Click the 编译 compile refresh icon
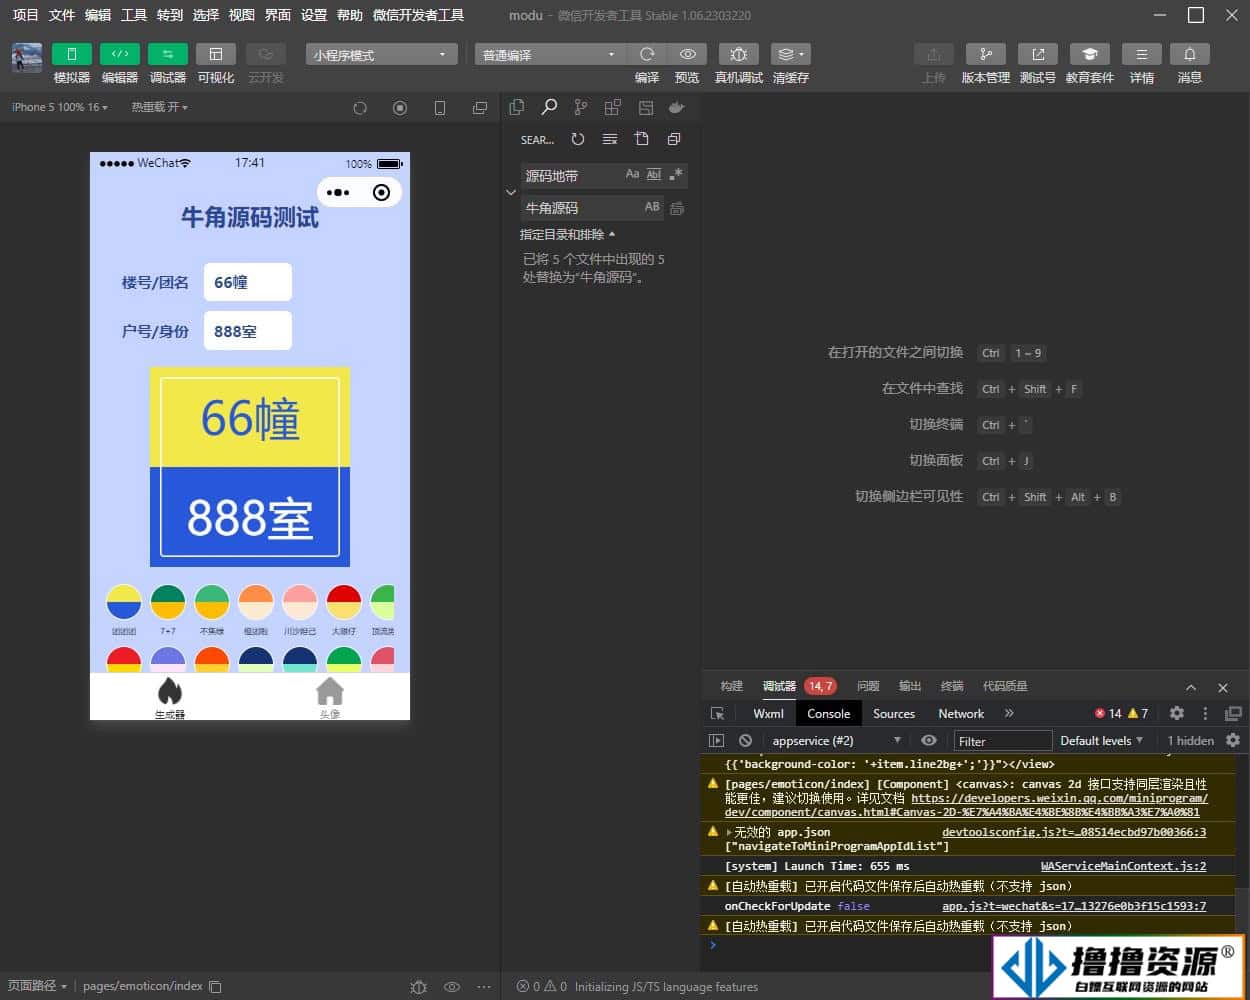Image resolution: width=1250 pixels, height=1000 pixels. coord(647,54)
